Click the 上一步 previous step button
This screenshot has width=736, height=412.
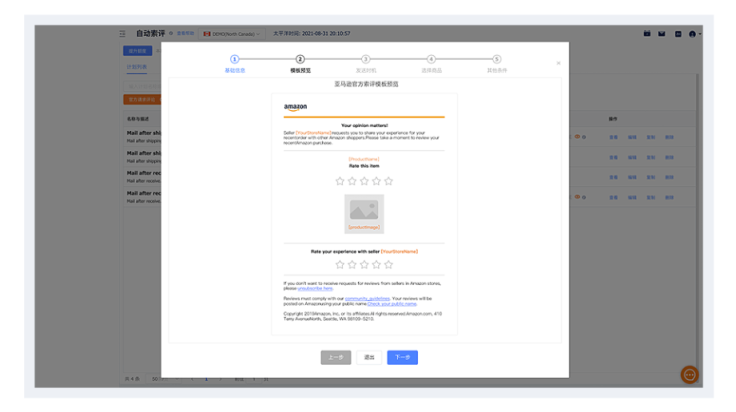(x=336, y=357)
